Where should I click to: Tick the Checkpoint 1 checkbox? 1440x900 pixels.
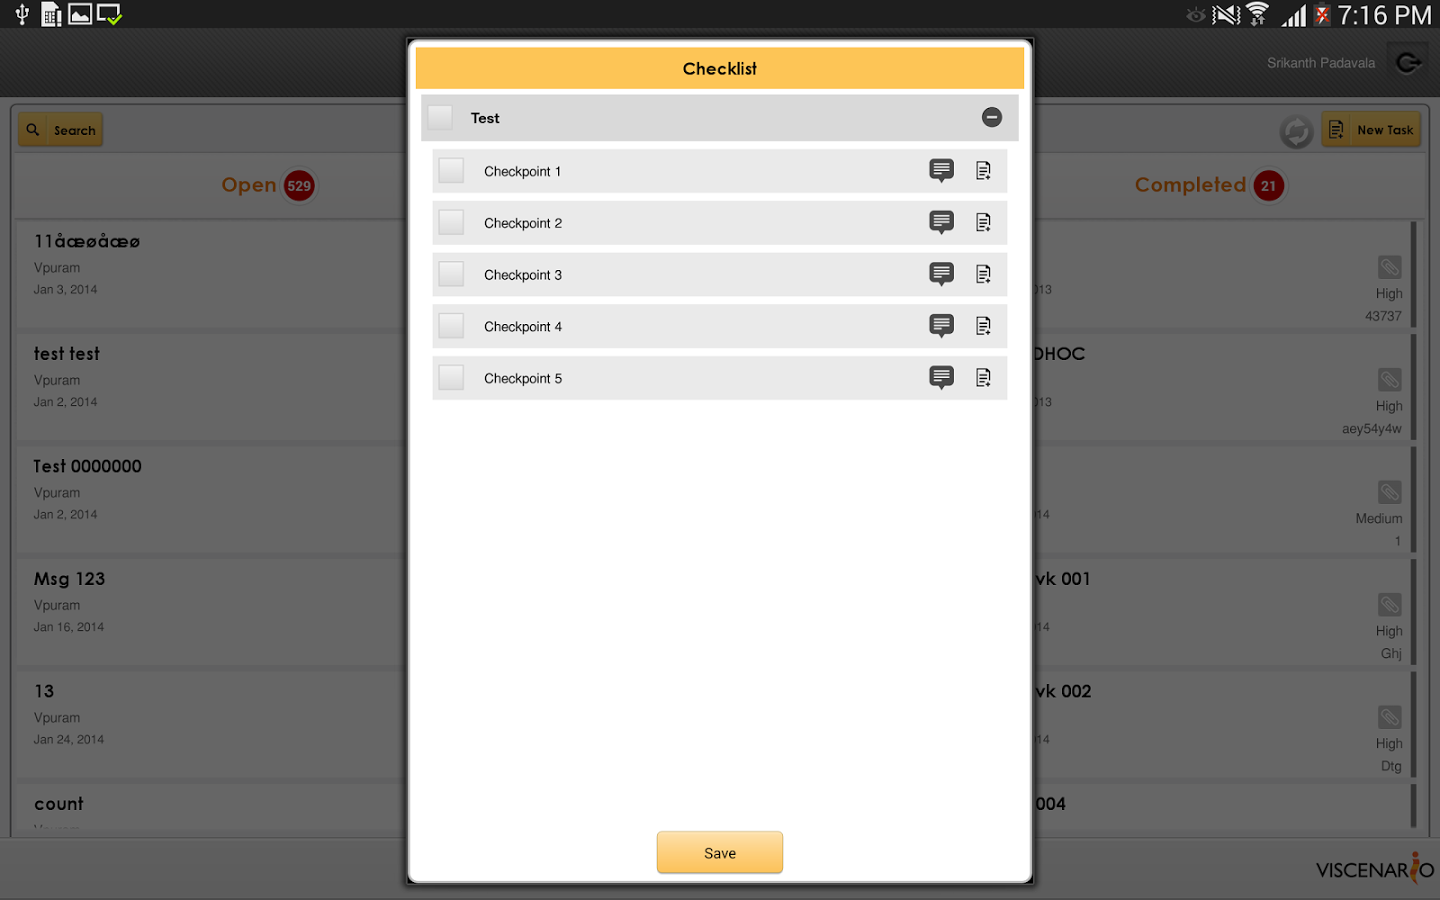click(451, 171)
